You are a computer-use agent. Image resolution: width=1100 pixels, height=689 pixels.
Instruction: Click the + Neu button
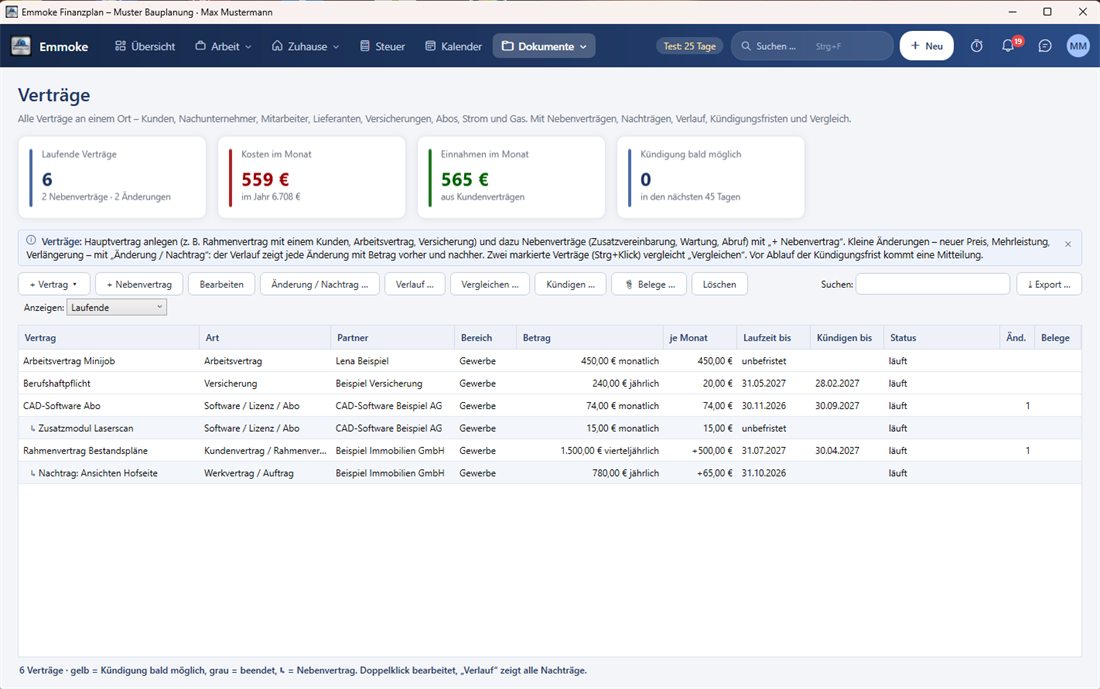[926, 46]
